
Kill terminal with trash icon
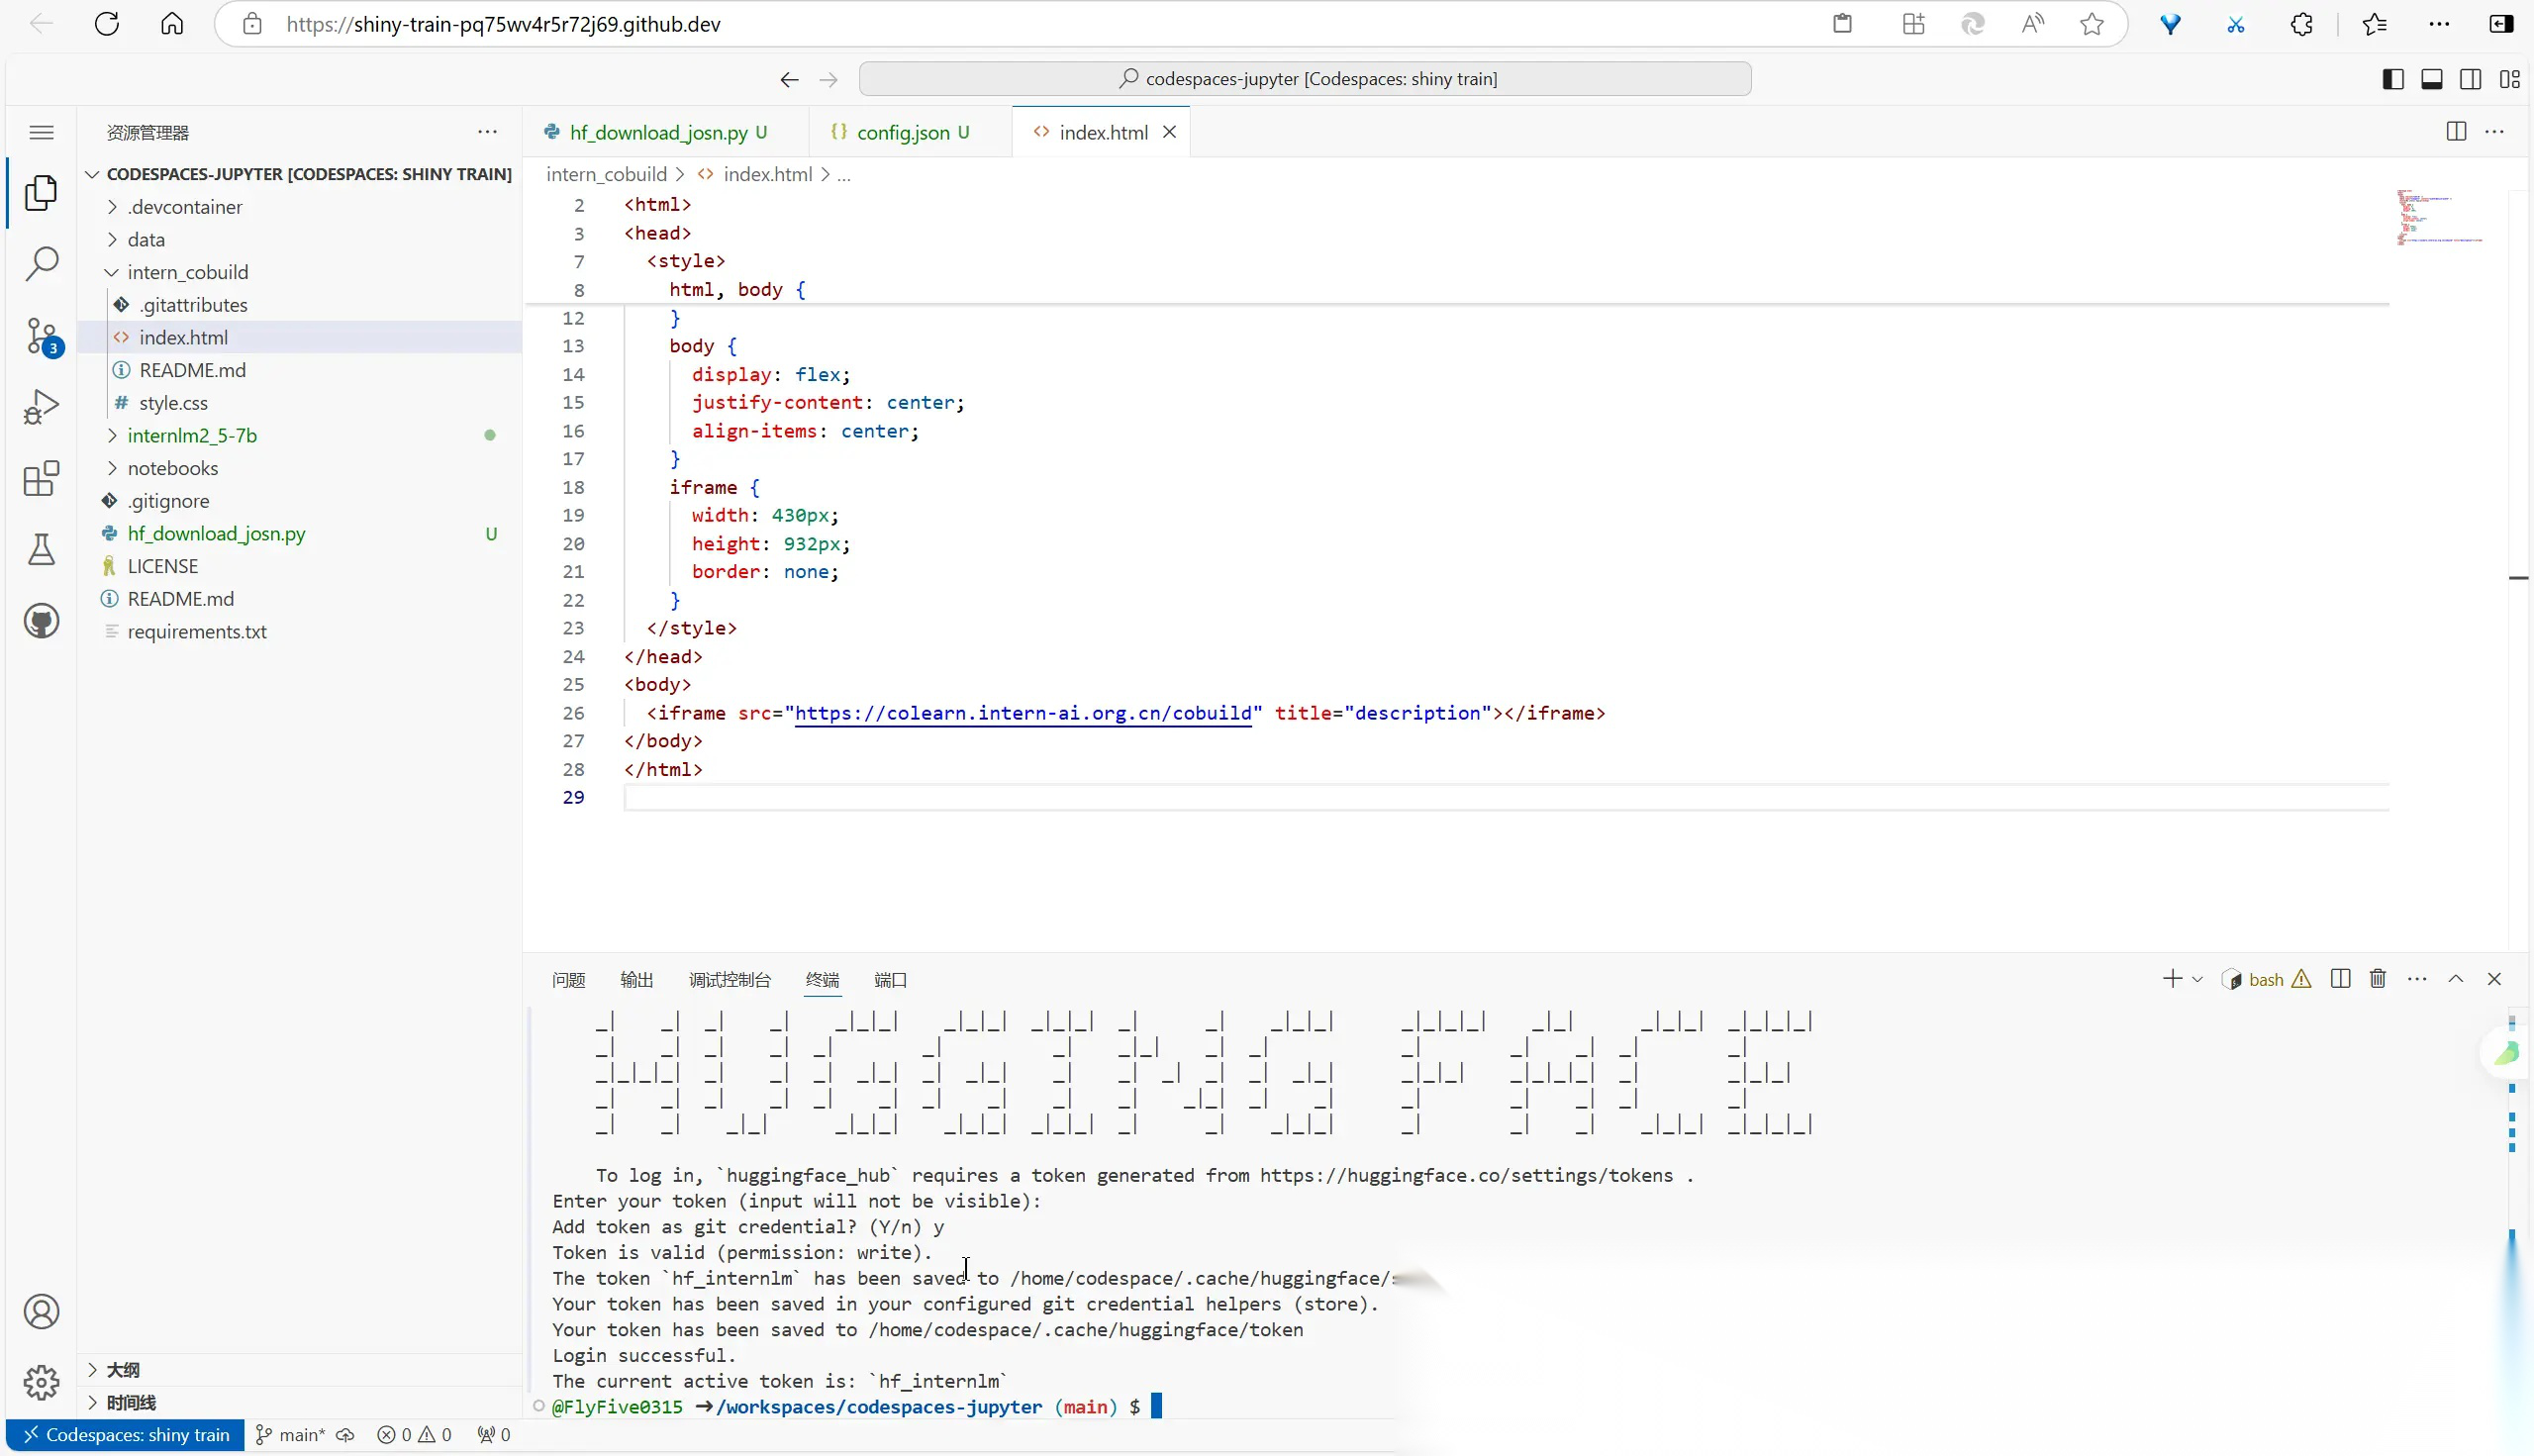point(2378,979)
